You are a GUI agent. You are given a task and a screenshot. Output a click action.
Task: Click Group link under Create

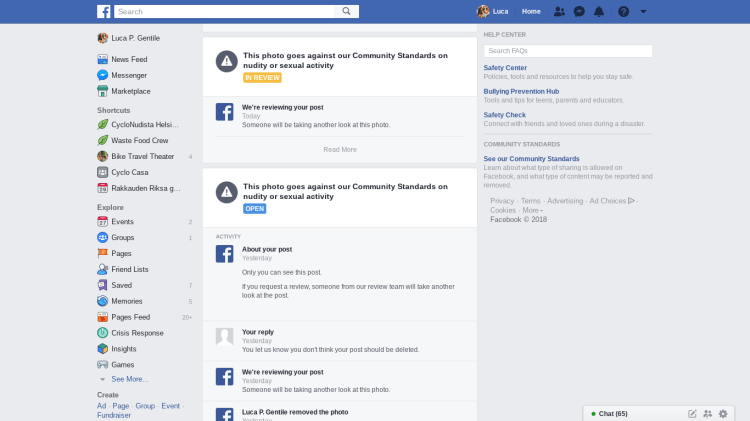point(145,406)
